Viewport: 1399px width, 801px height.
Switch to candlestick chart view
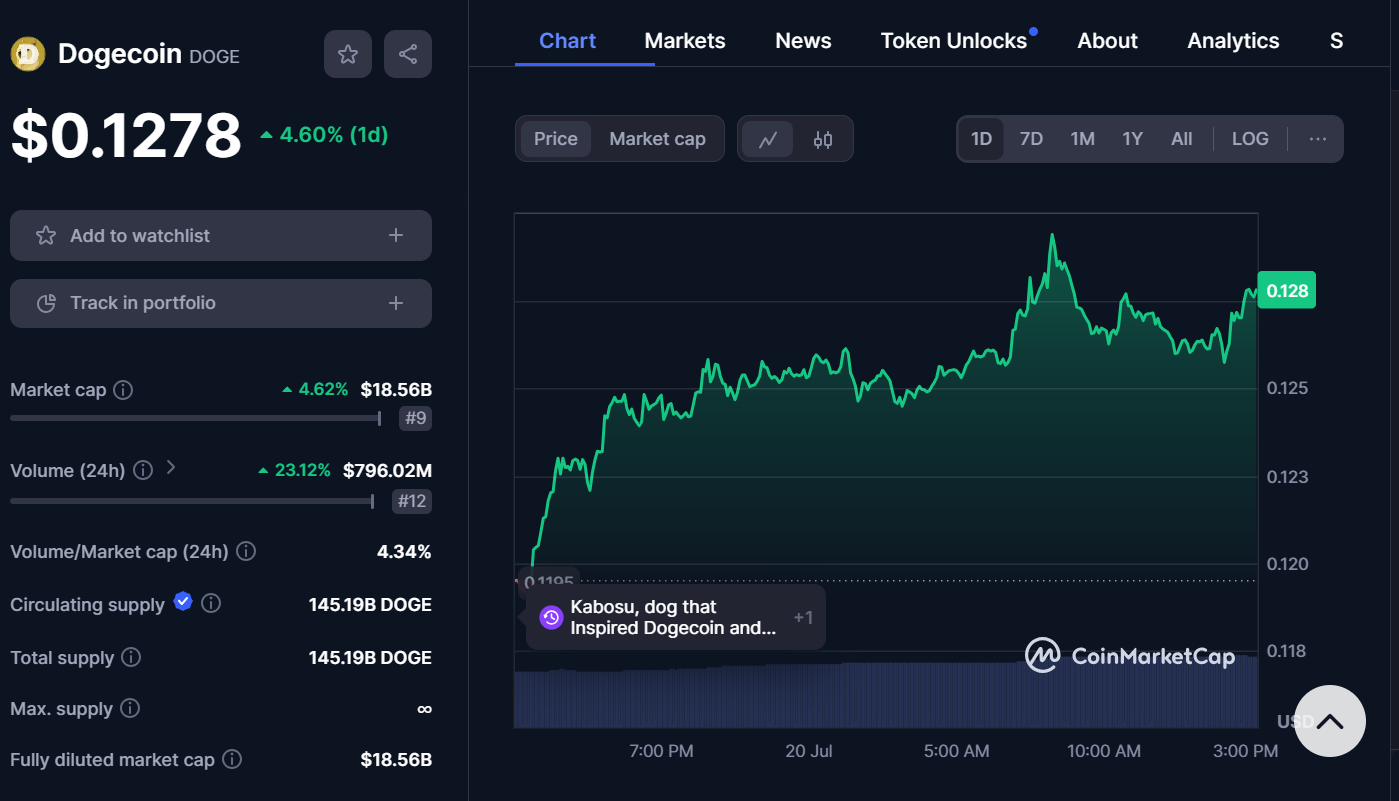(x=823, y=139)
